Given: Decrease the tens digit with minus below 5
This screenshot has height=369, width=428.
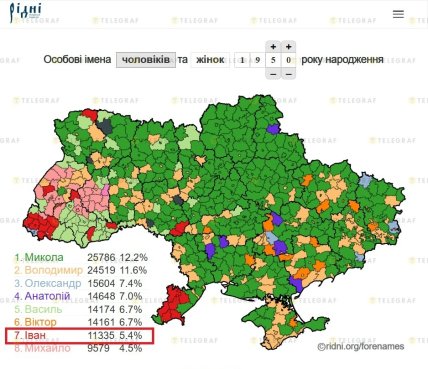Looking at the screenshot, I should [273, 74].
